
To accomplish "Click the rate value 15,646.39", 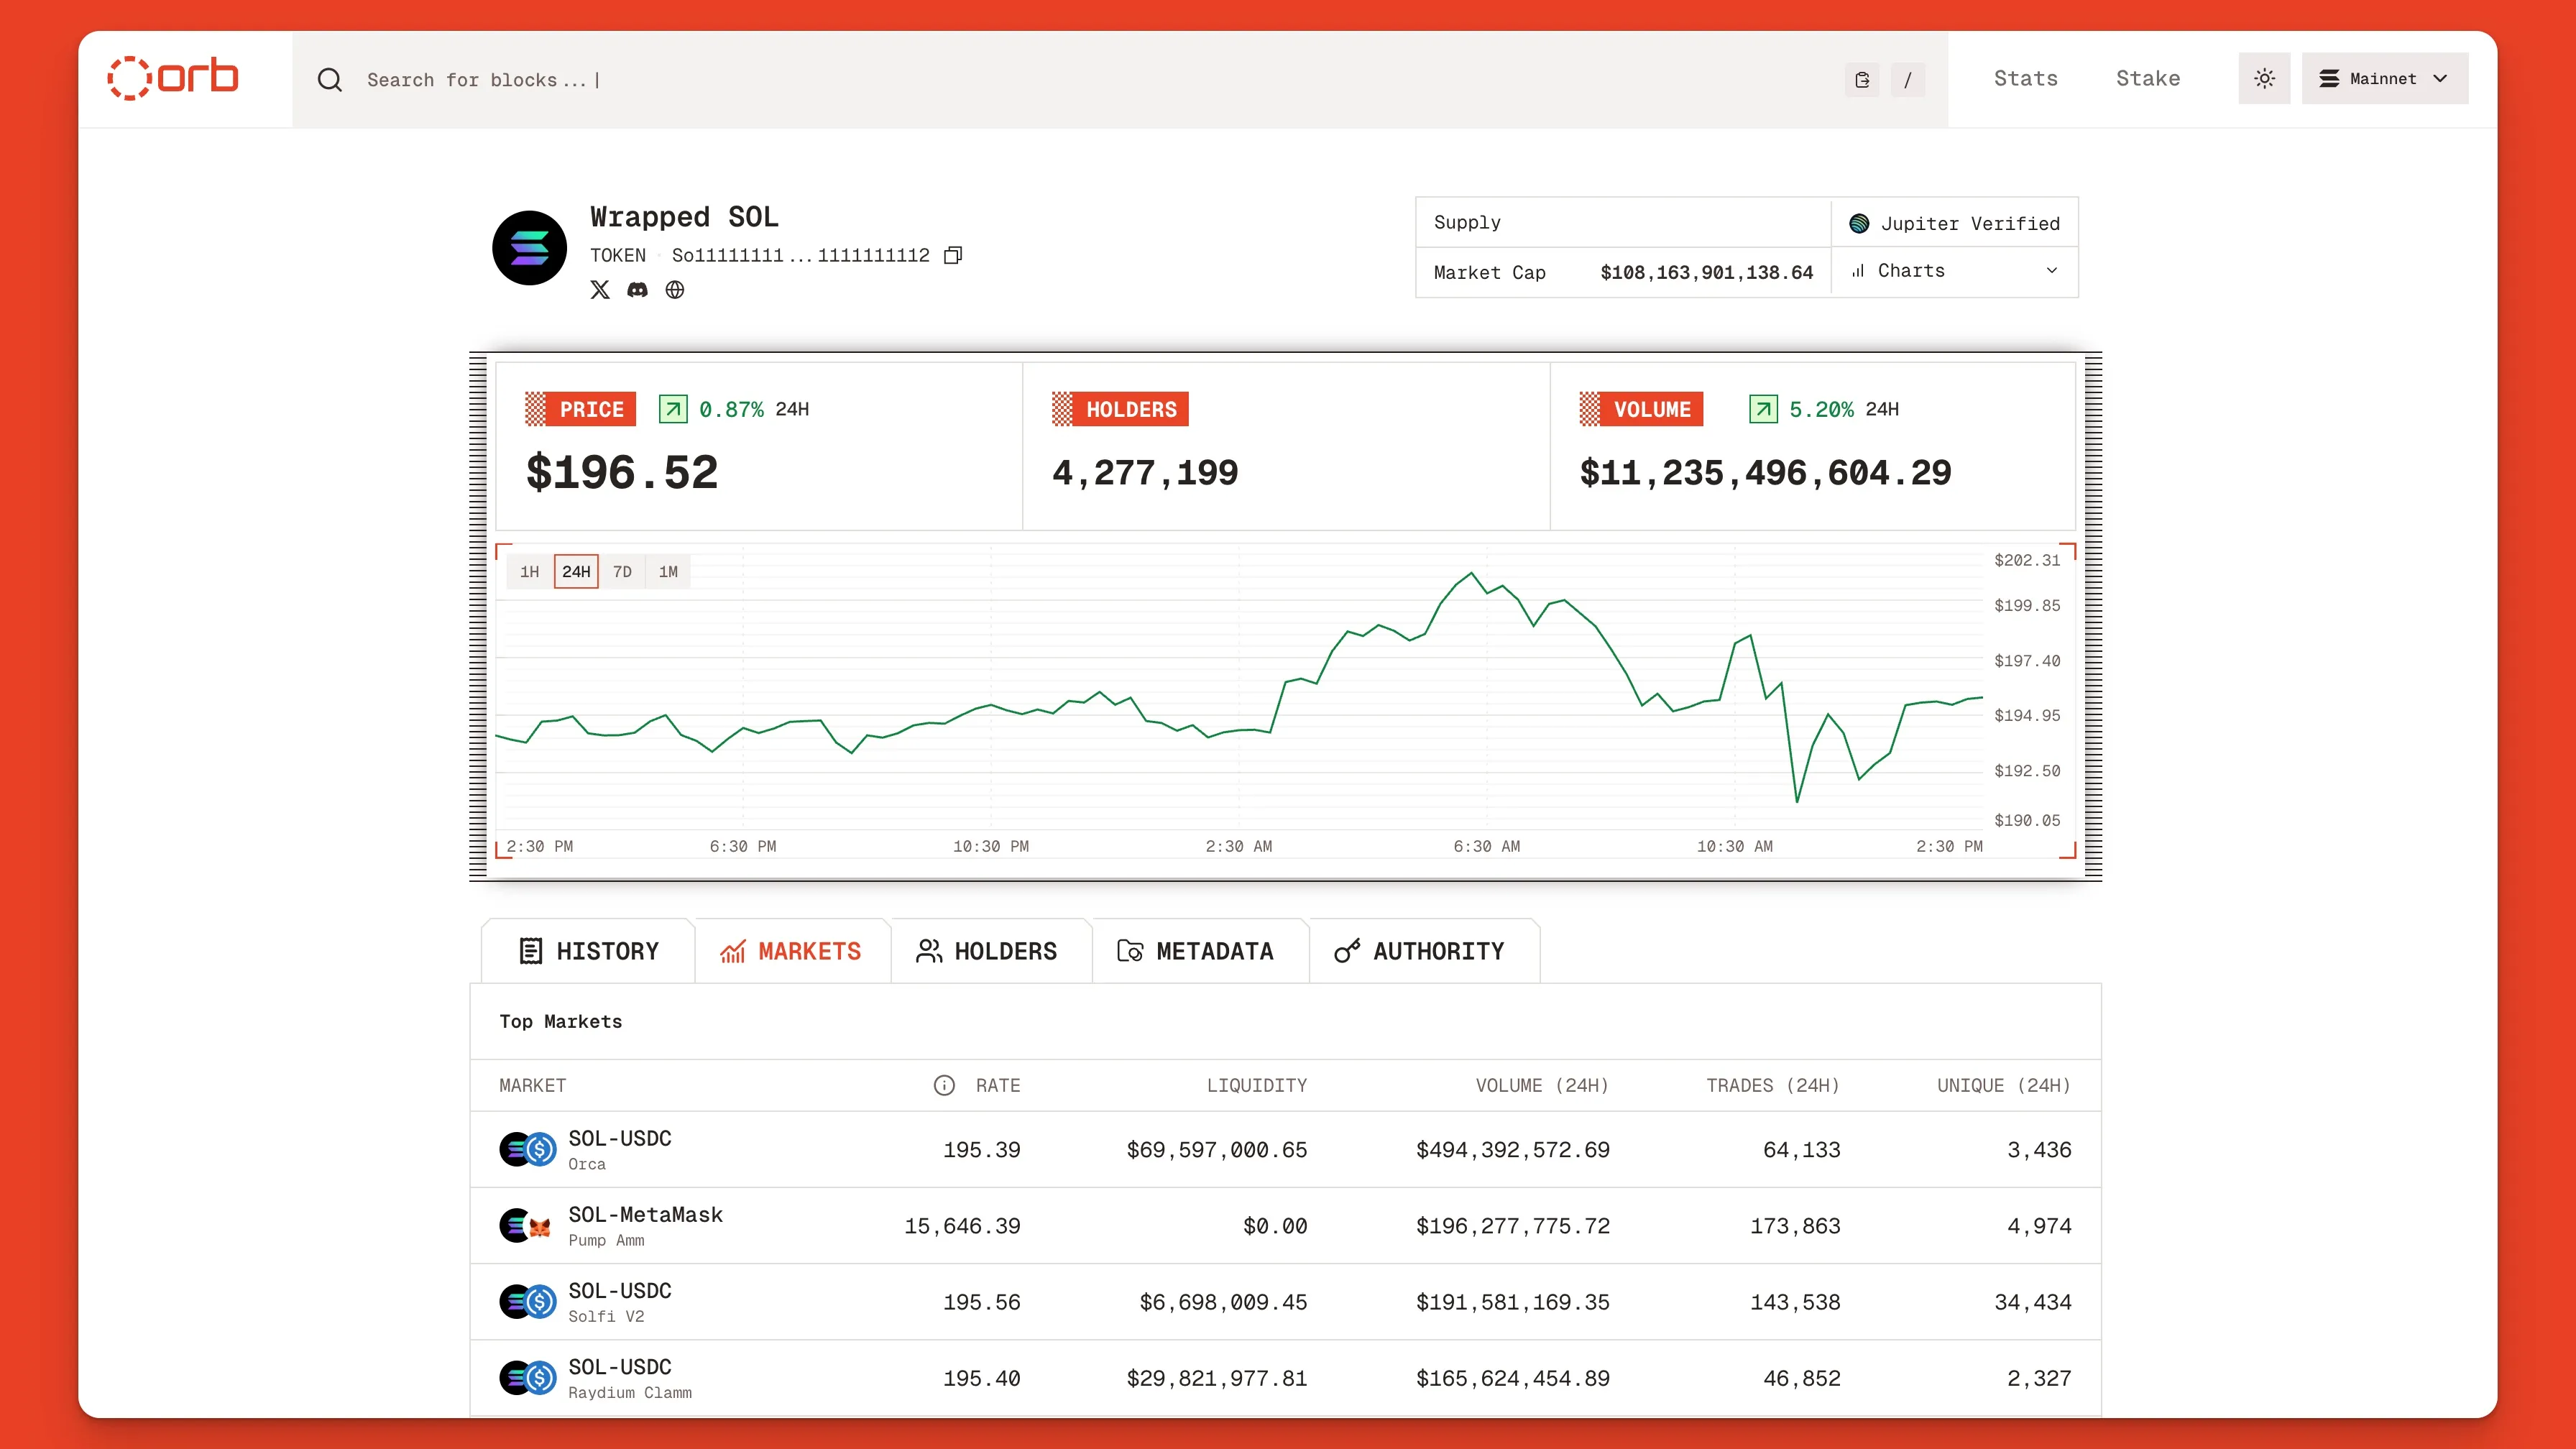I will (962, 1226).
